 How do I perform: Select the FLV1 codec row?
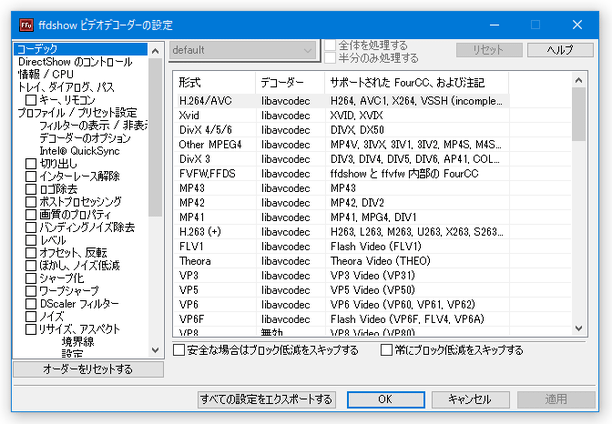[342, 247]
